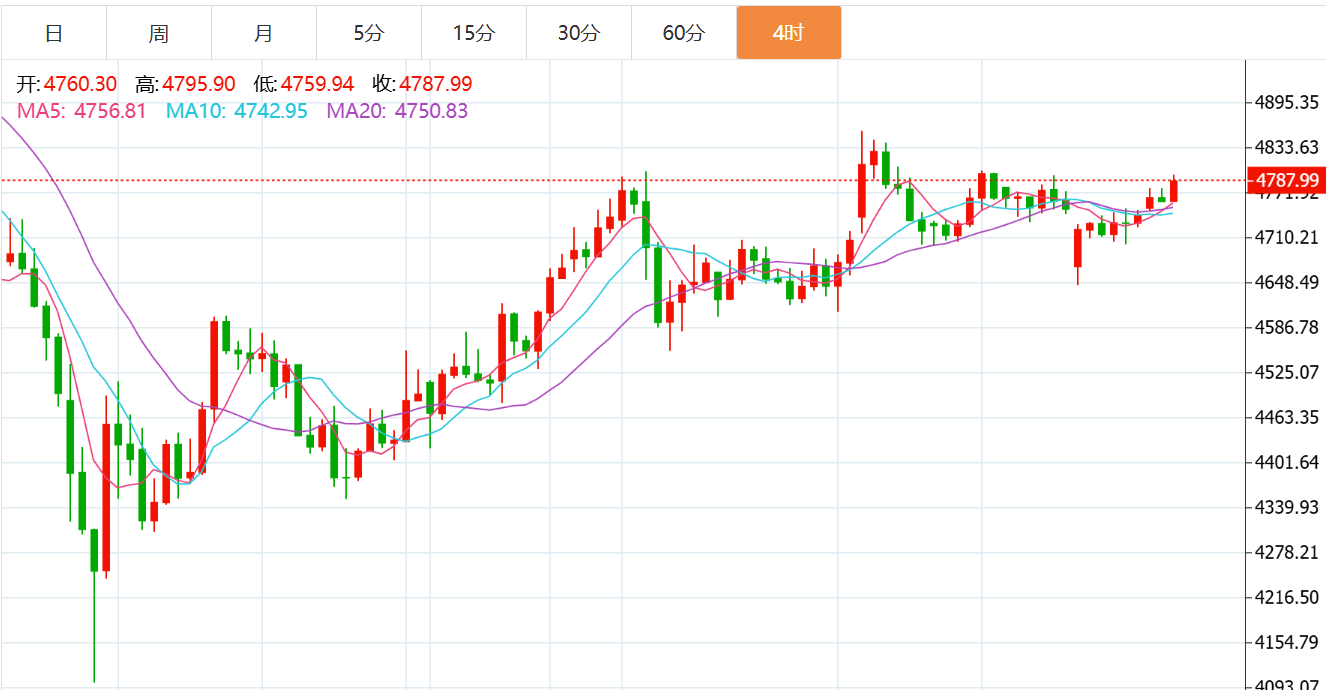Image resolution: width=1326 pixels, height=690 pixels.
Task: Click the opening price value 4760.30
Action: tap(80, 84)
